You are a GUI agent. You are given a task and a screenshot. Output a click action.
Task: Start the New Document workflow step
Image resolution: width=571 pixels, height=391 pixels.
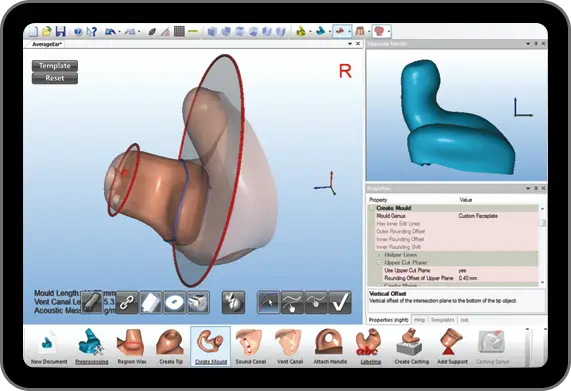49,346
